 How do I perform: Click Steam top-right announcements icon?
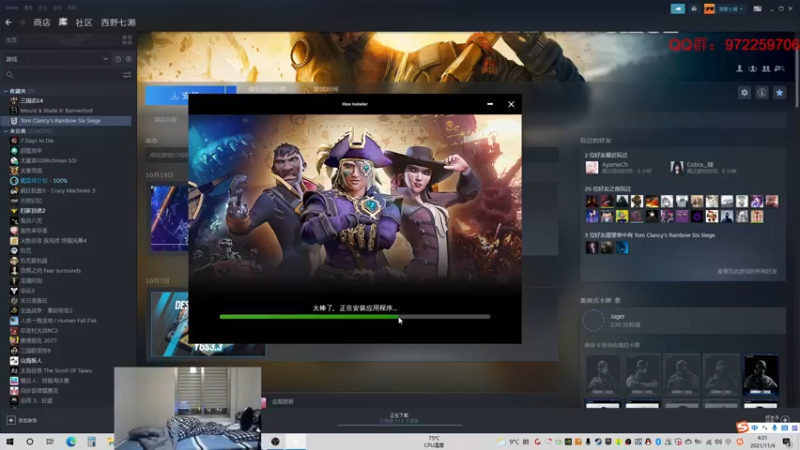(x=678, y=9)
